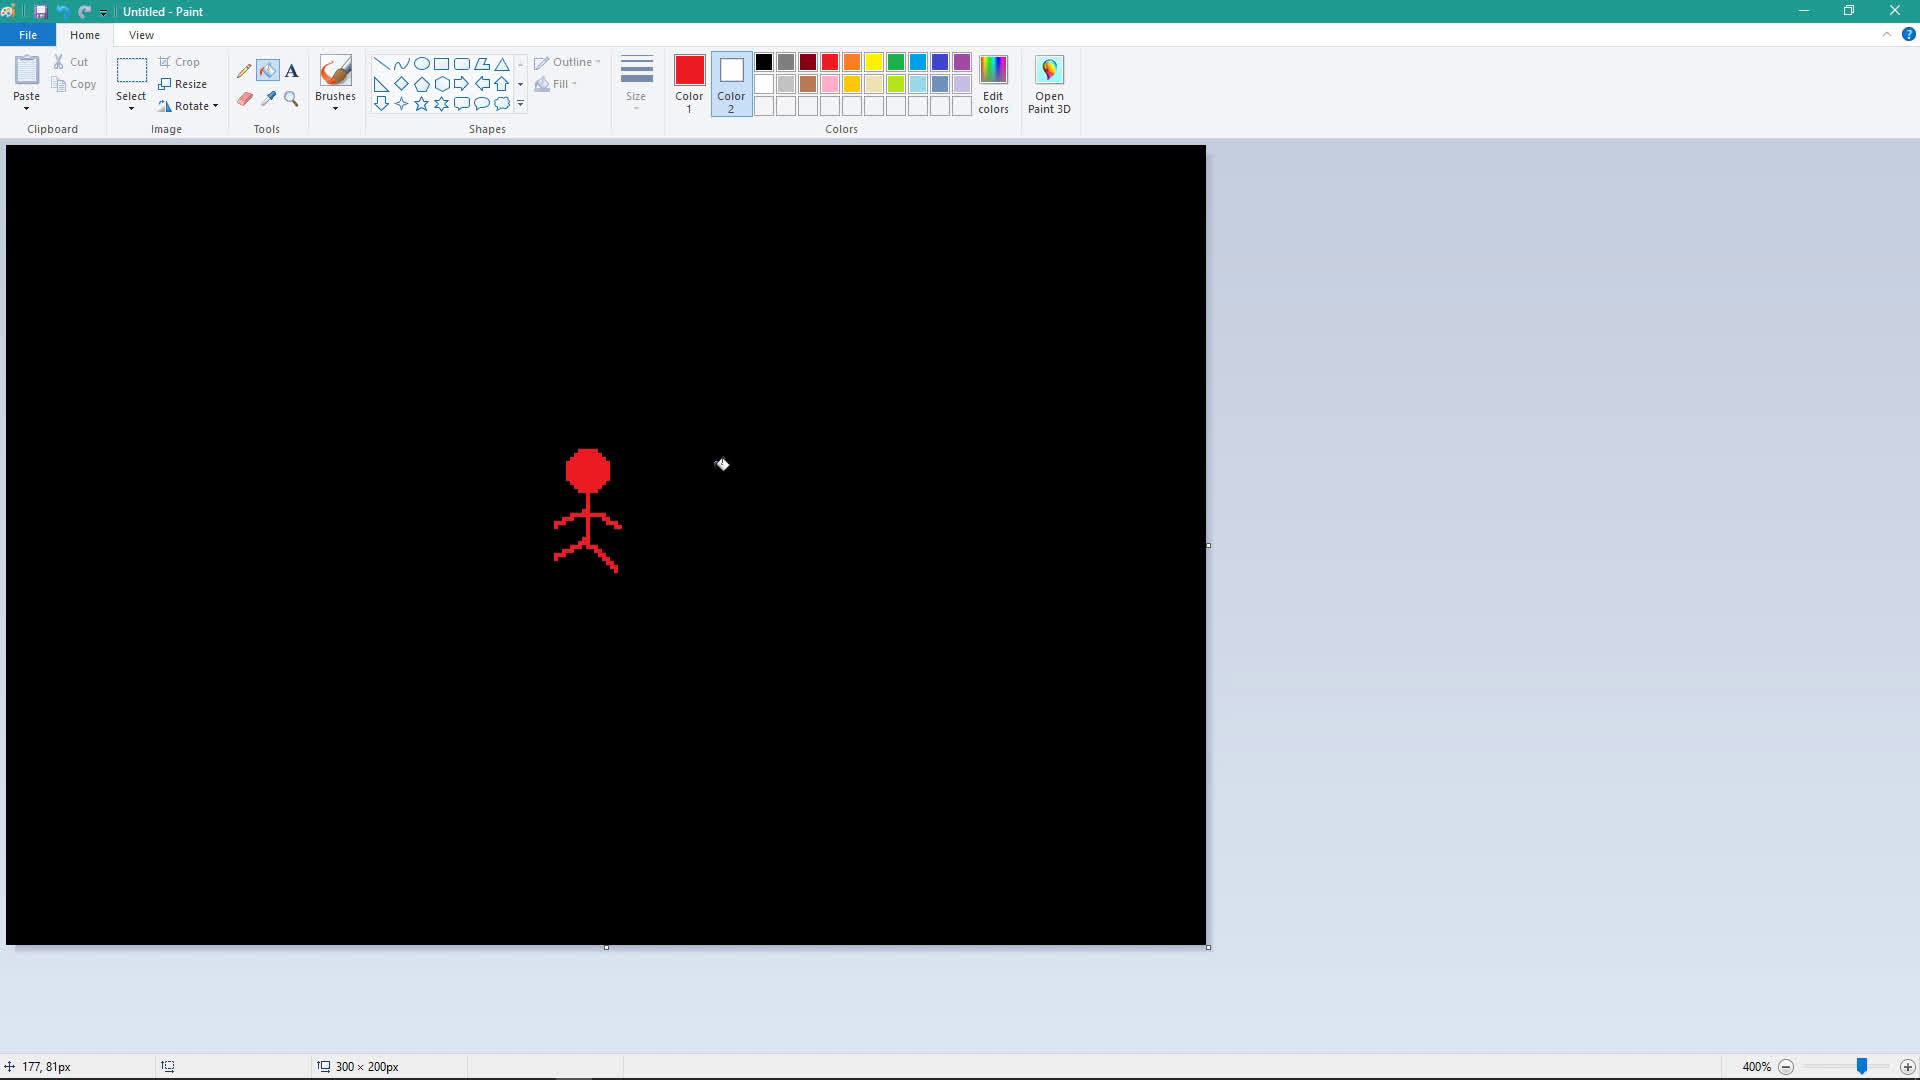Open Paint 3D
The width and height of the screenshot is (1920, 1080).
click(x=1049, y=85)
